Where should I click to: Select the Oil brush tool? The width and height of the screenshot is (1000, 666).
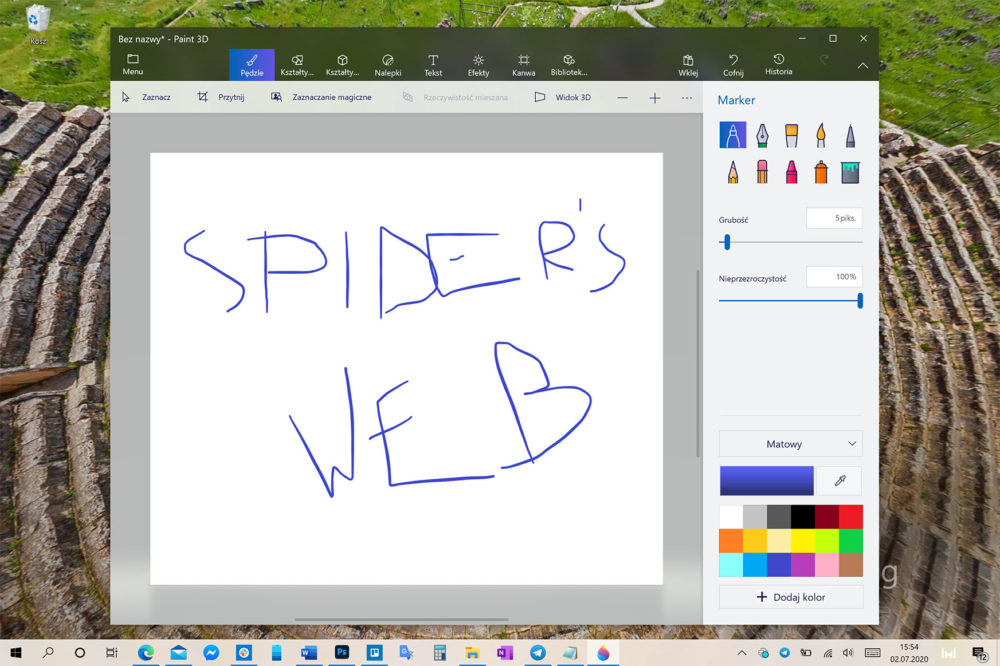tap(791, 135)
